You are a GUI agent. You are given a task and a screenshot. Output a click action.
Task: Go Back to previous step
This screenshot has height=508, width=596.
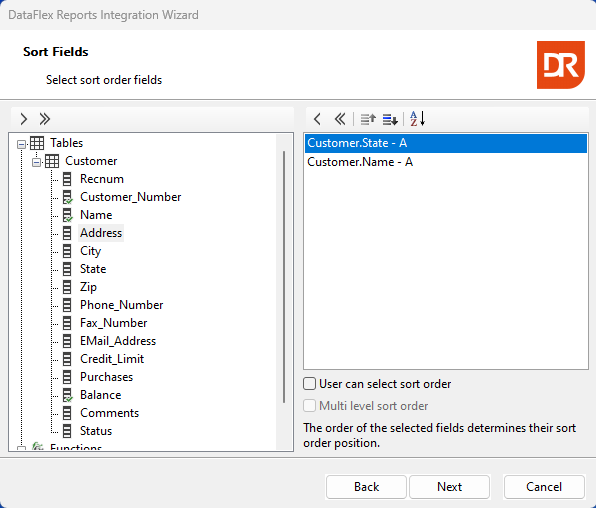[x=366, y=487]
